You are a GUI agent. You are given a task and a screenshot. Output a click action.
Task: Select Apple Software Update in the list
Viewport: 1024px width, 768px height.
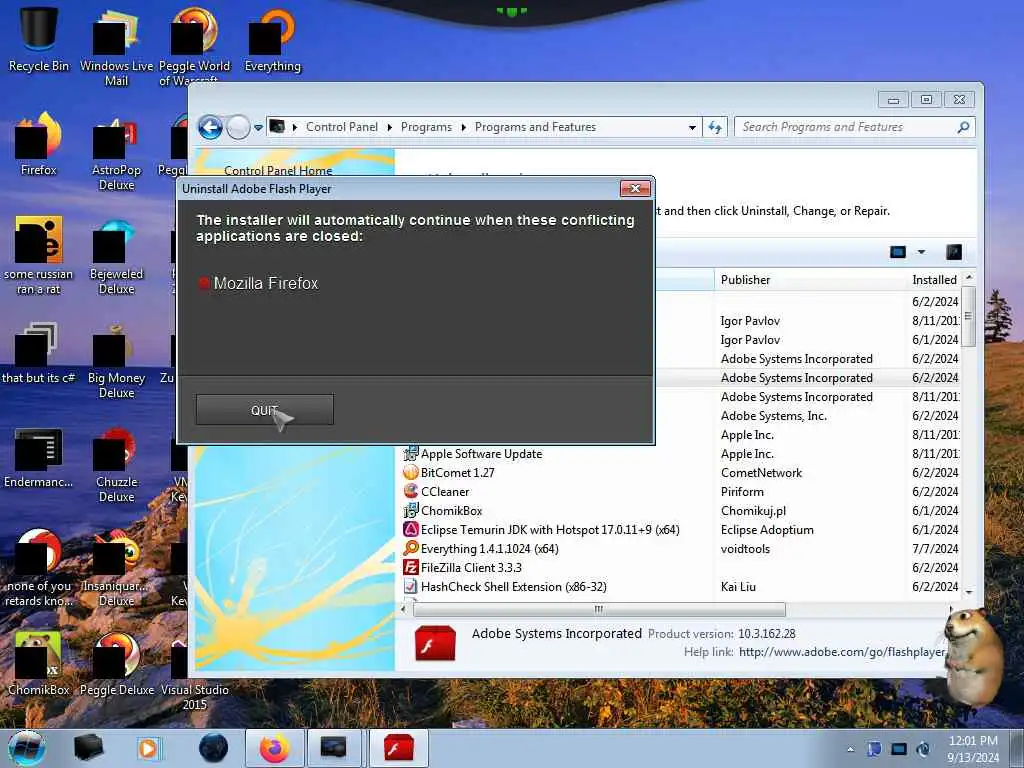[x=481, y=453]
